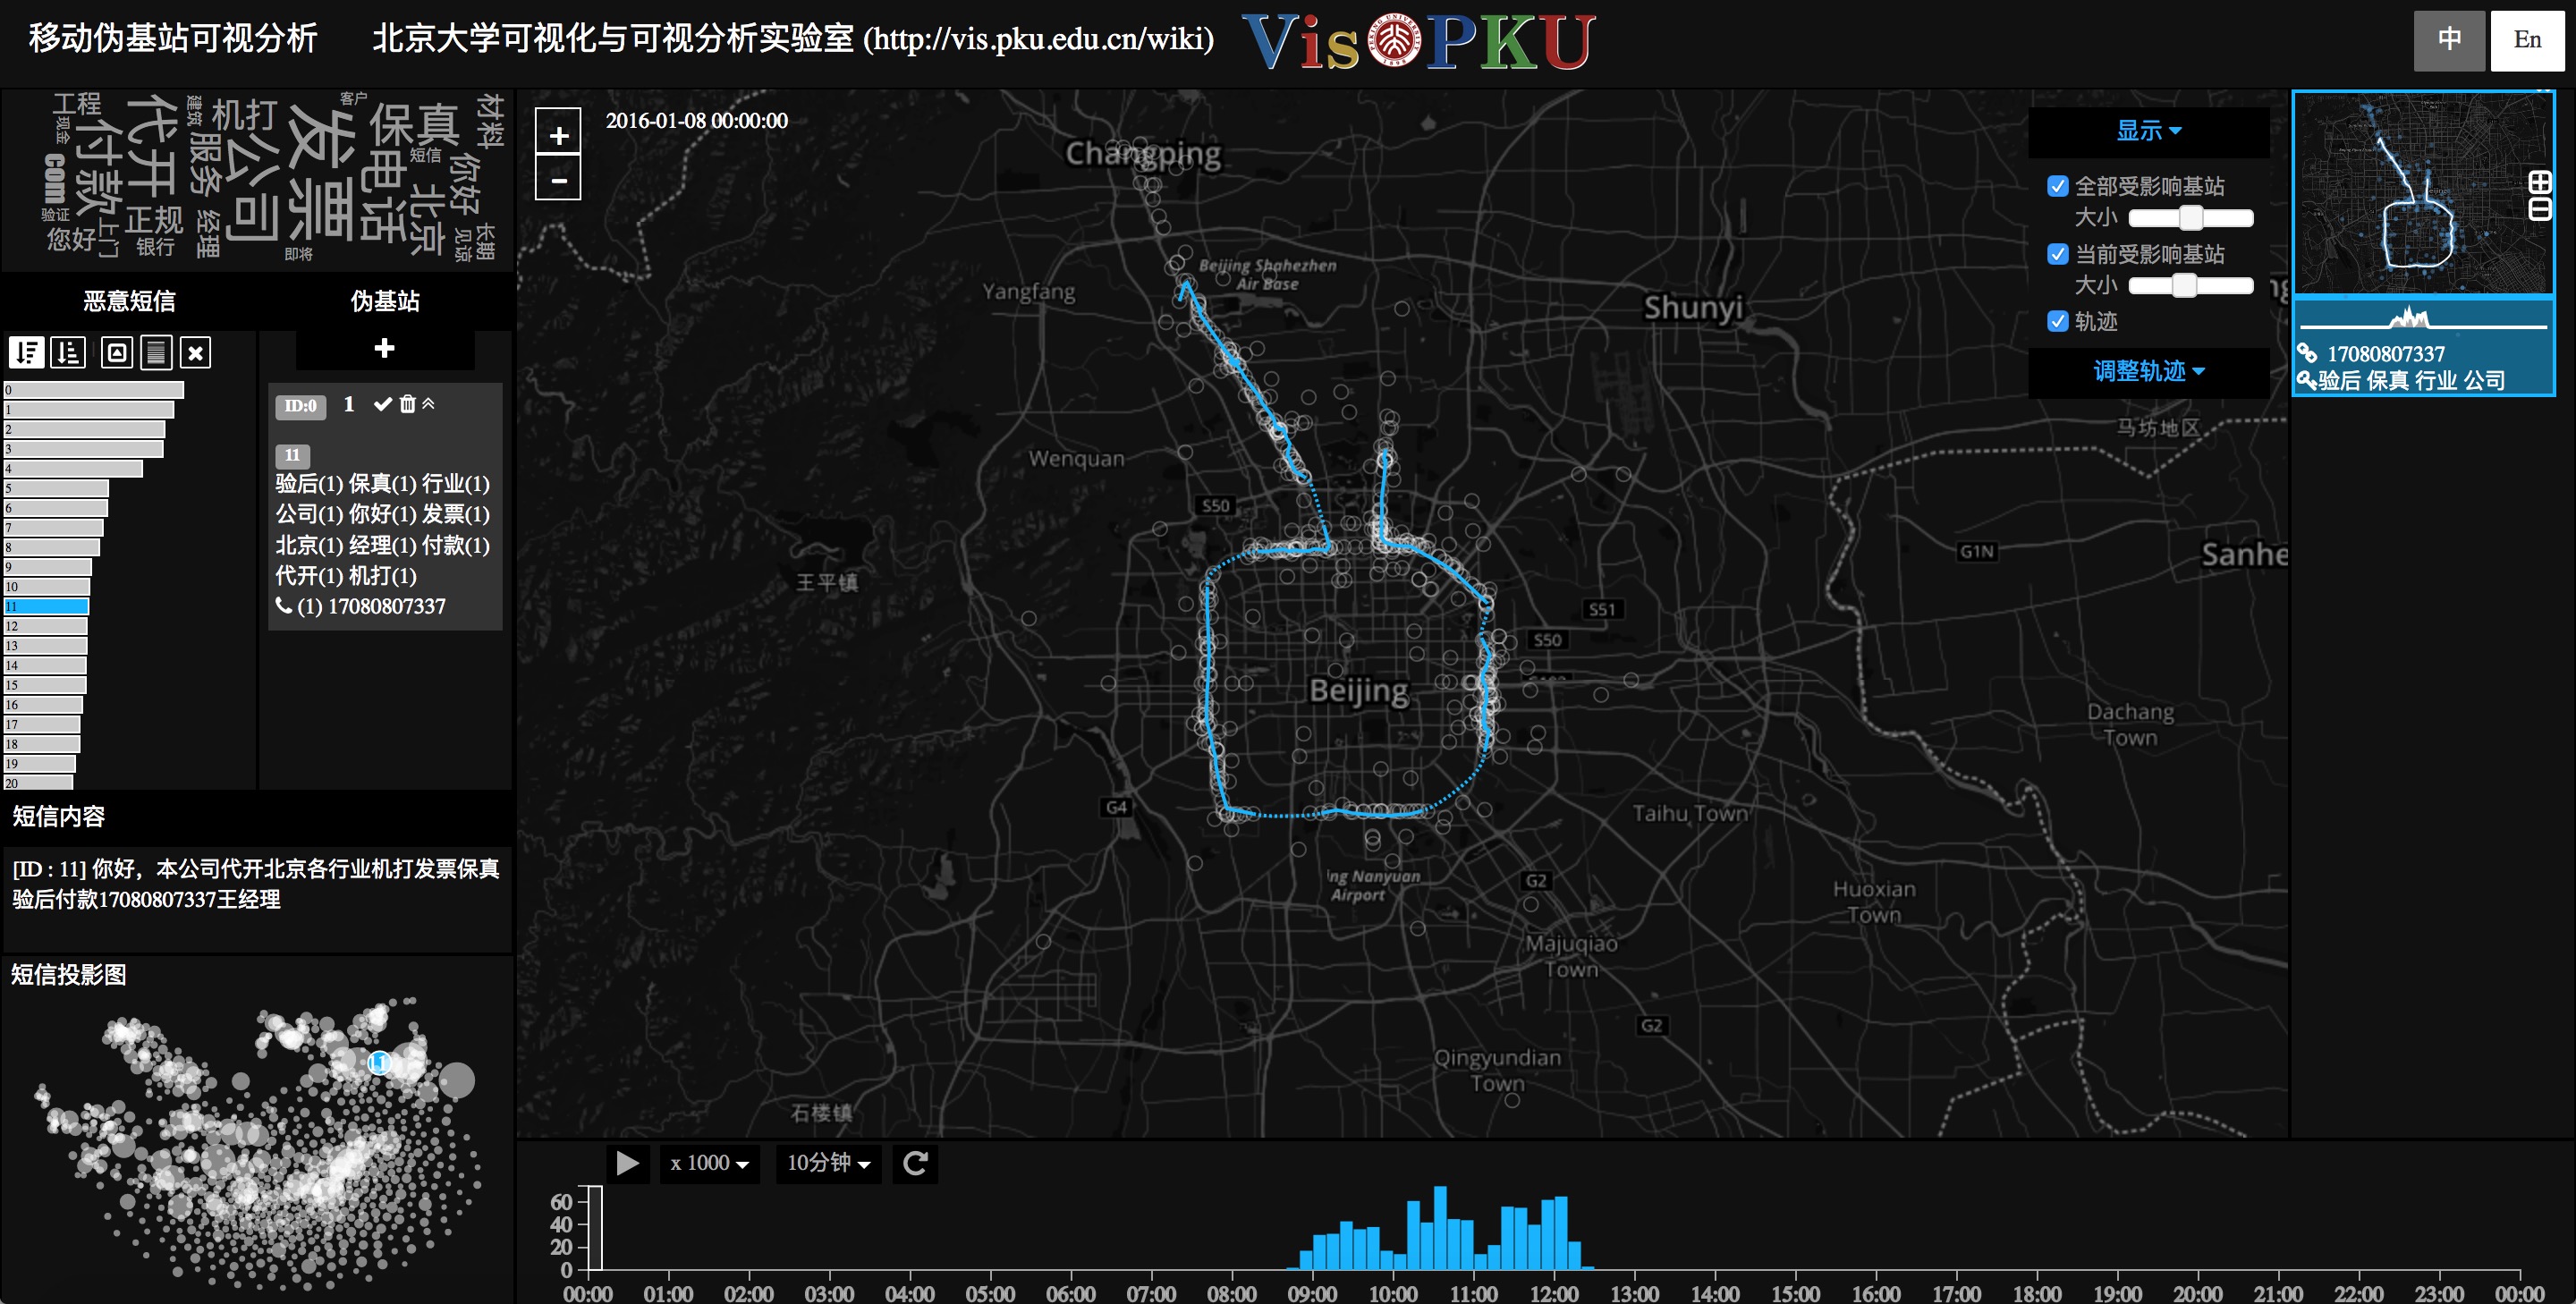Play the timeline animation
This screenshot has height=1304, width=2576.
coord(627,1163)
